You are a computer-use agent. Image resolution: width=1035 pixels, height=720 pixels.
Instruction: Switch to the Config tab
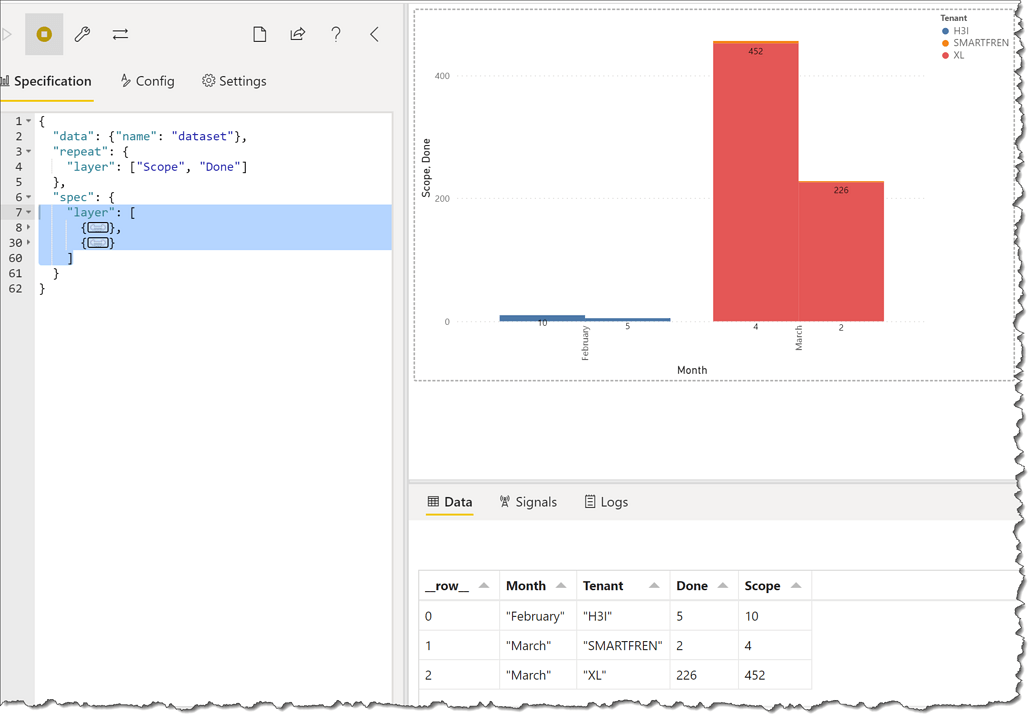point(147,81)
